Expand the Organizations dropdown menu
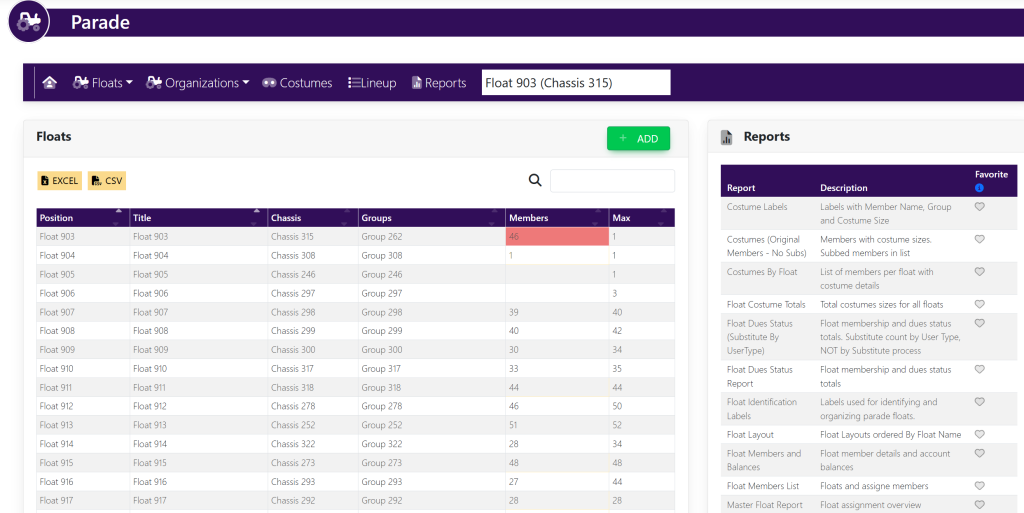1024x513 pixels. pos(198,83)
